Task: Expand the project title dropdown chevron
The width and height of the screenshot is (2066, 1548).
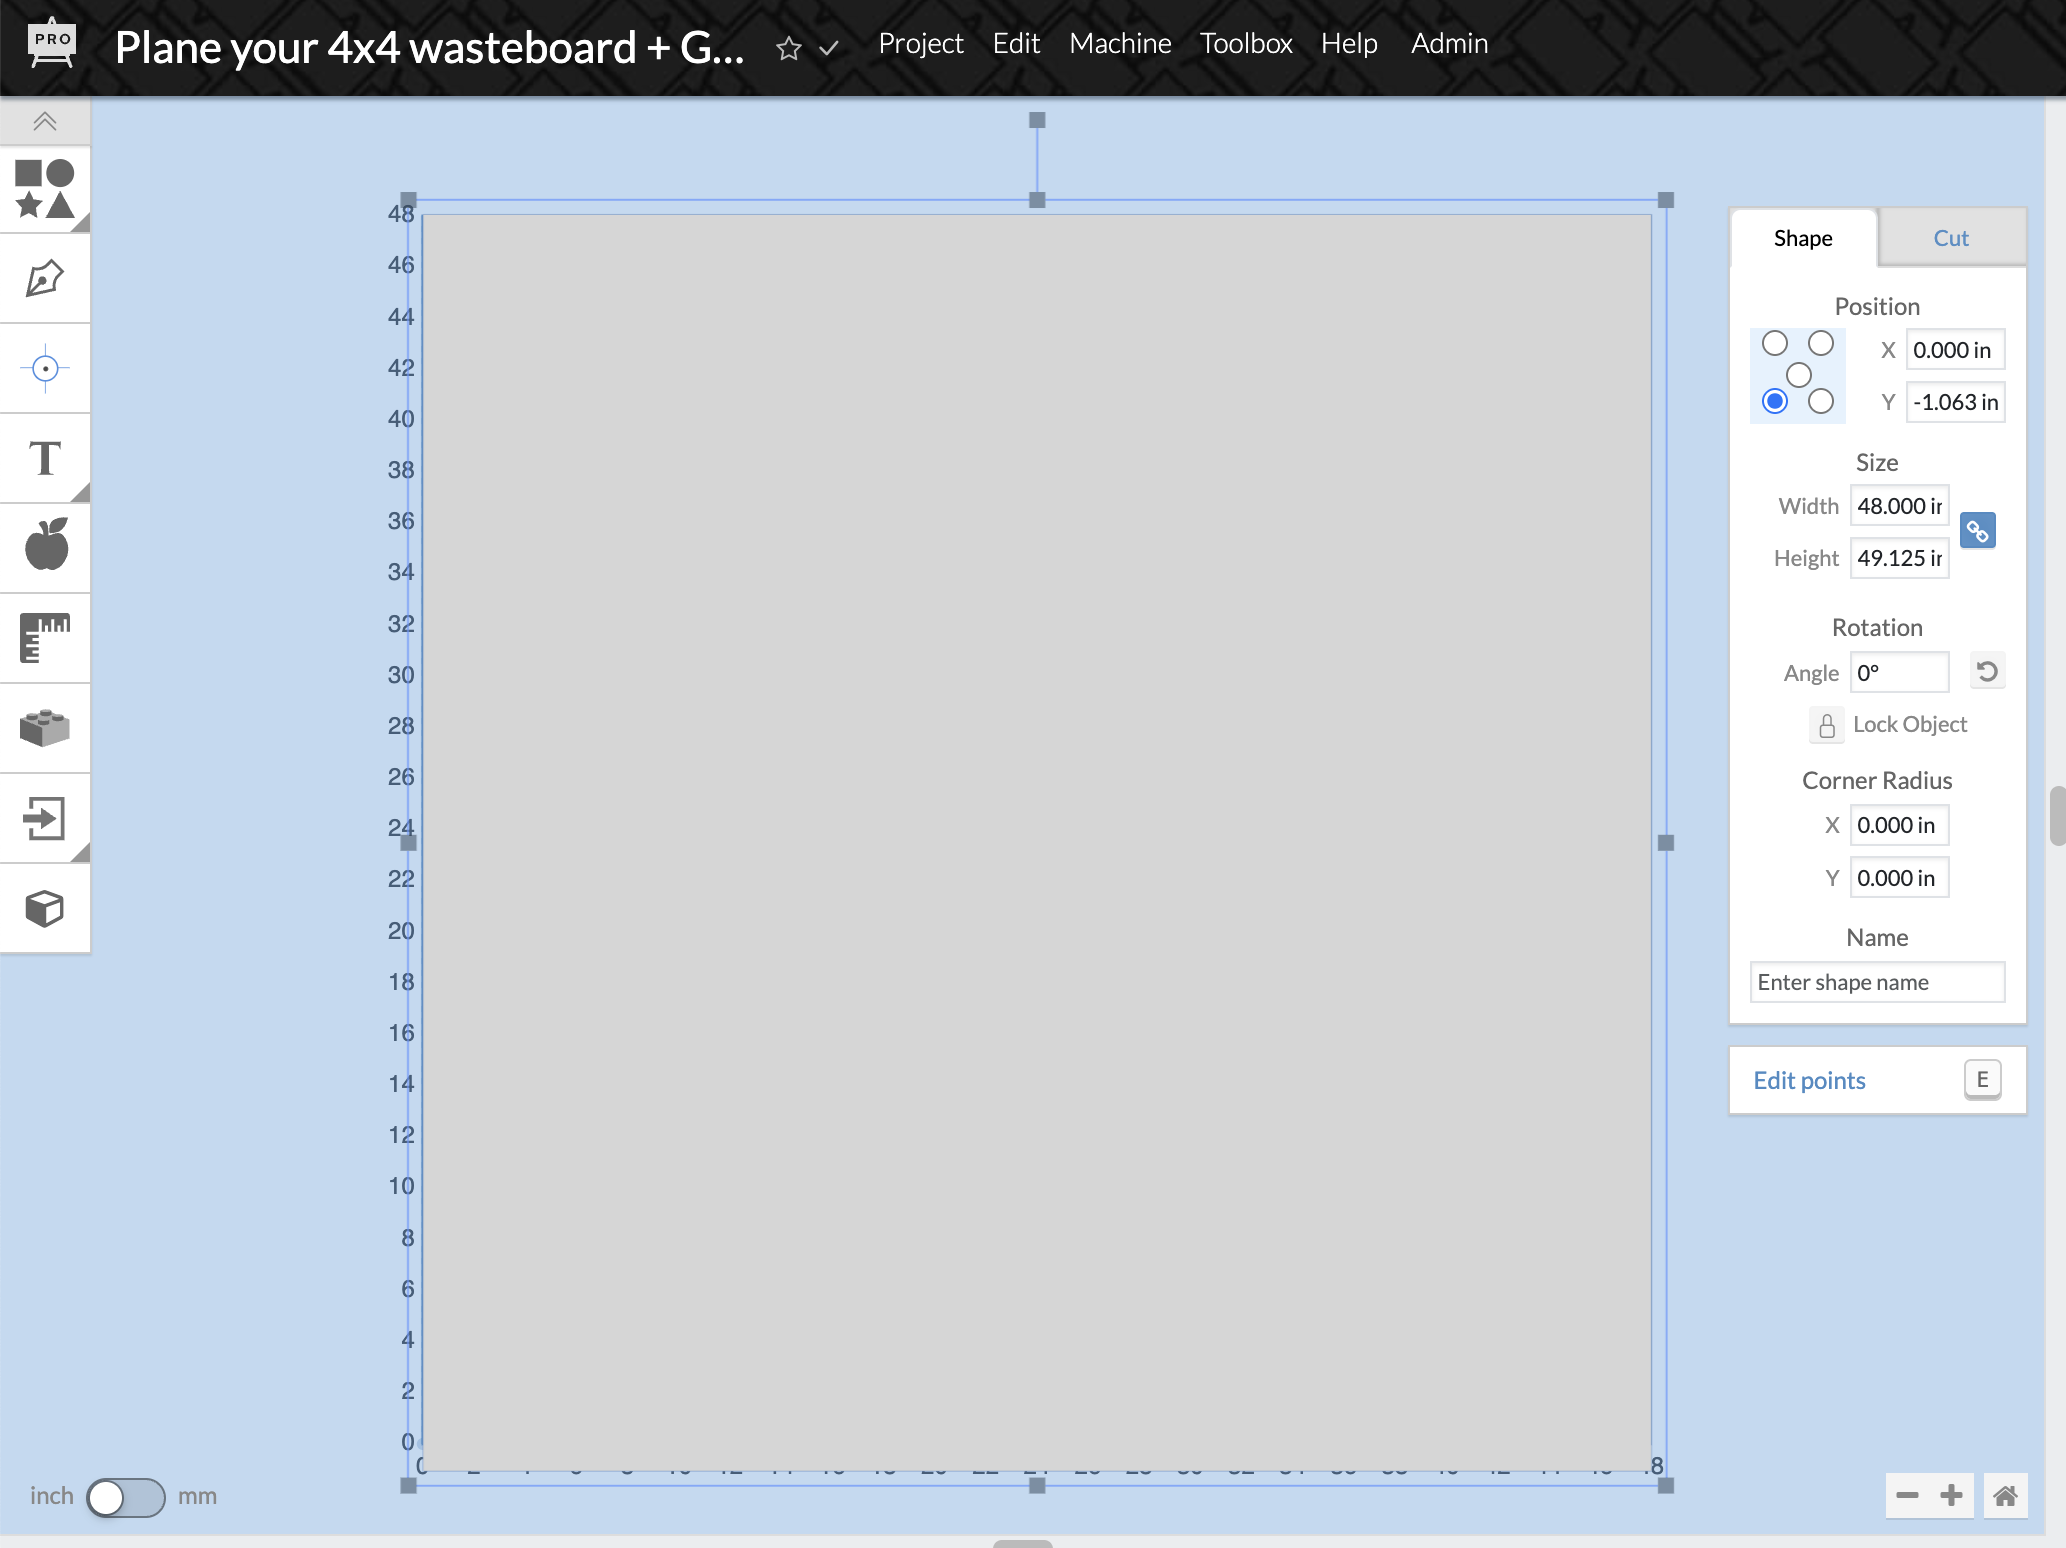Action: click(x=829, y=48)
